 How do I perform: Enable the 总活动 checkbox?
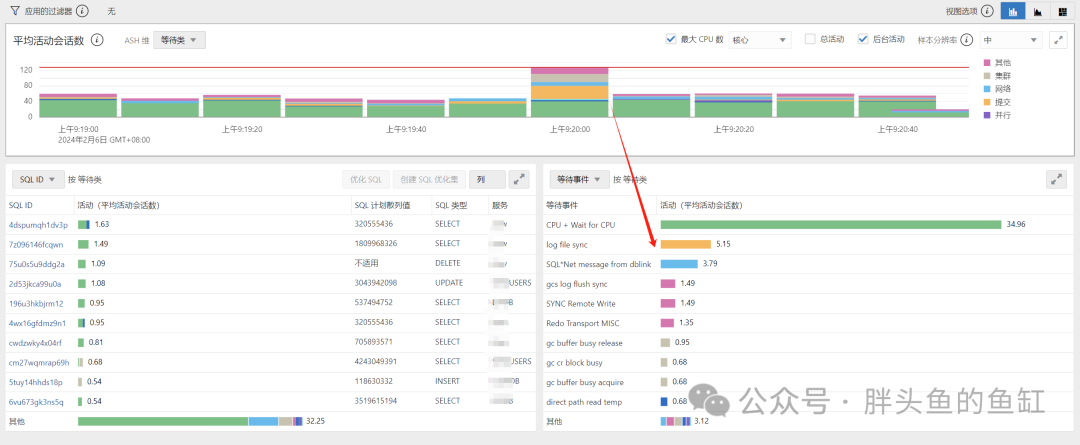coord(810,39)
